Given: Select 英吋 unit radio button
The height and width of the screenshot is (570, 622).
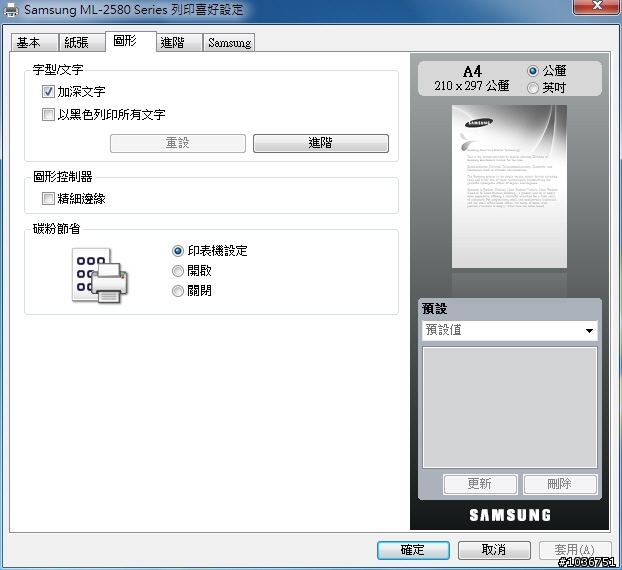Looking at the screenshot, I should point(533,88).
